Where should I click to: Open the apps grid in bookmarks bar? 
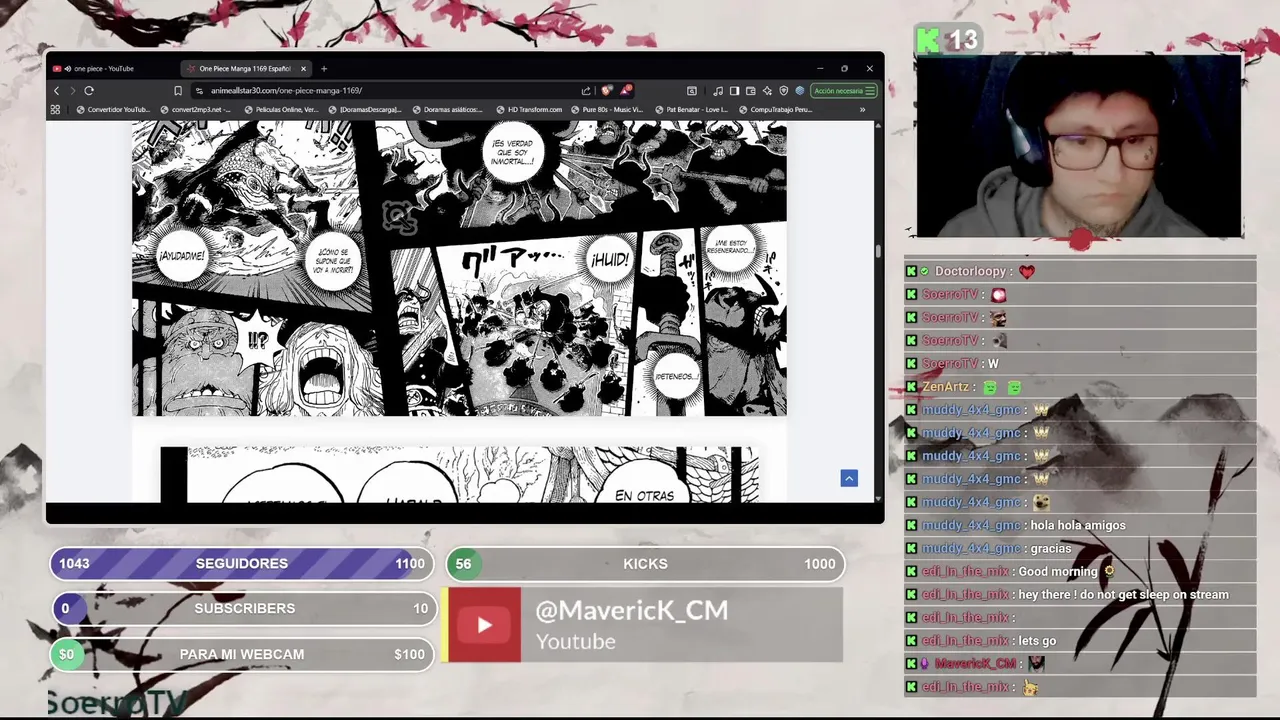(55, 109)
